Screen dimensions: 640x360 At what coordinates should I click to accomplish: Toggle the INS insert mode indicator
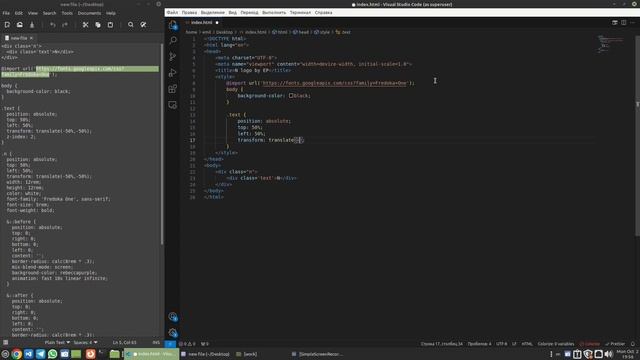156,342
